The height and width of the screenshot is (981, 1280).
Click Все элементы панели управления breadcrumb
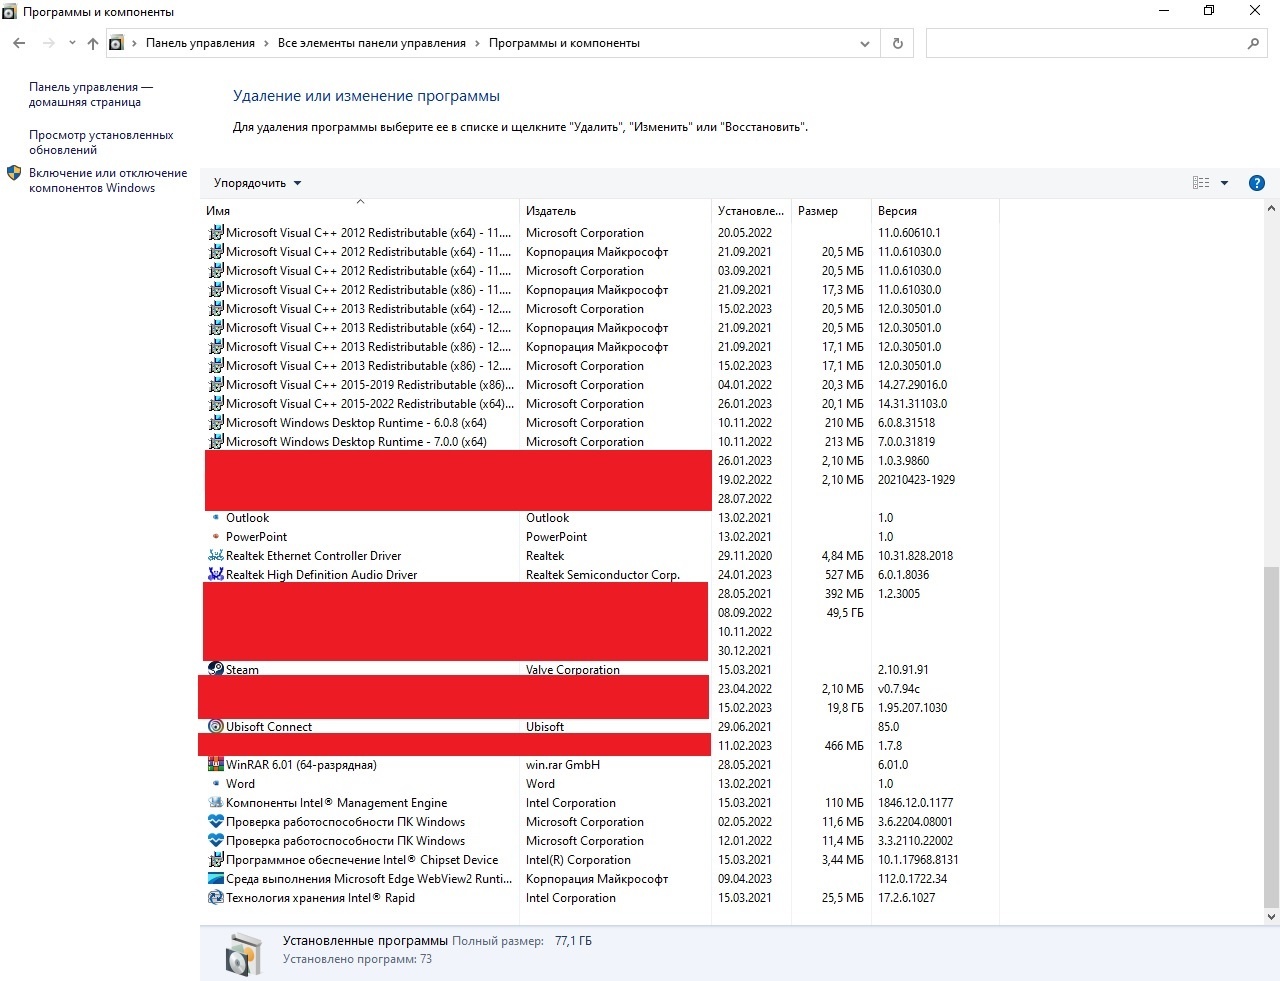tap(372, 43)
